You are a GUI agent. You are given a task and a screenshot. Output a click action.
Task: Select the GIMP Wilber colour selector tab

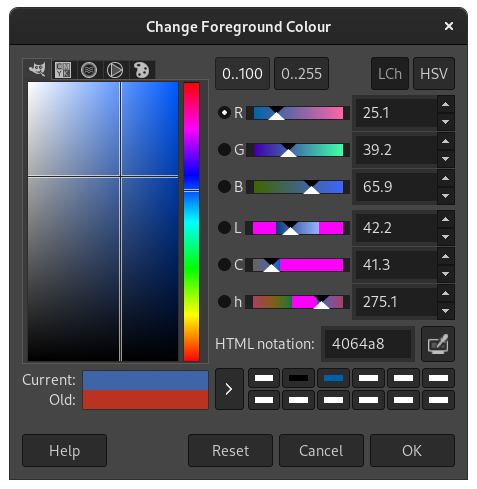pyautogui.click(x=37, y=69)
